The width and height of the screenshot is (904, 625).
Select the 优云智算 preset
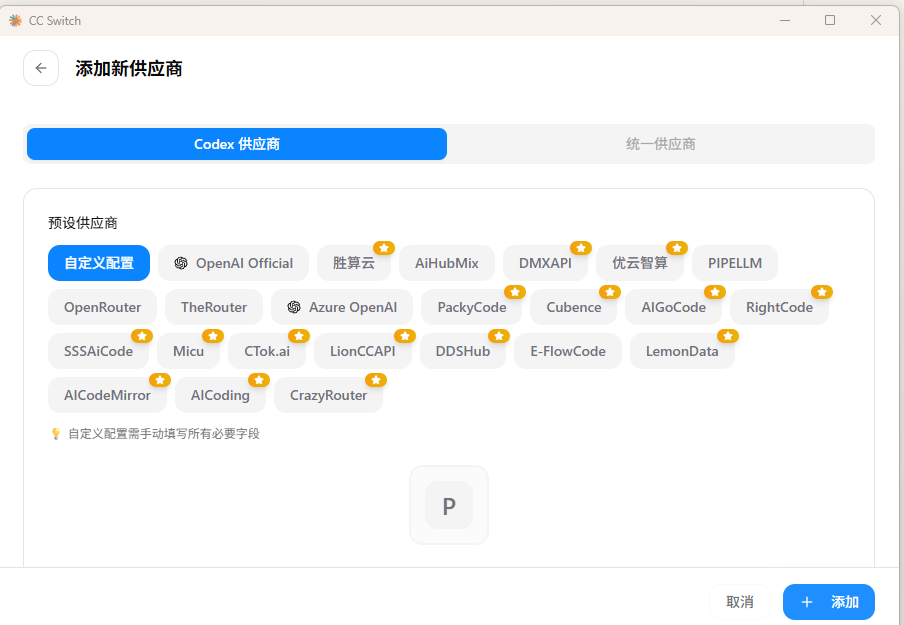coord(640,263)
